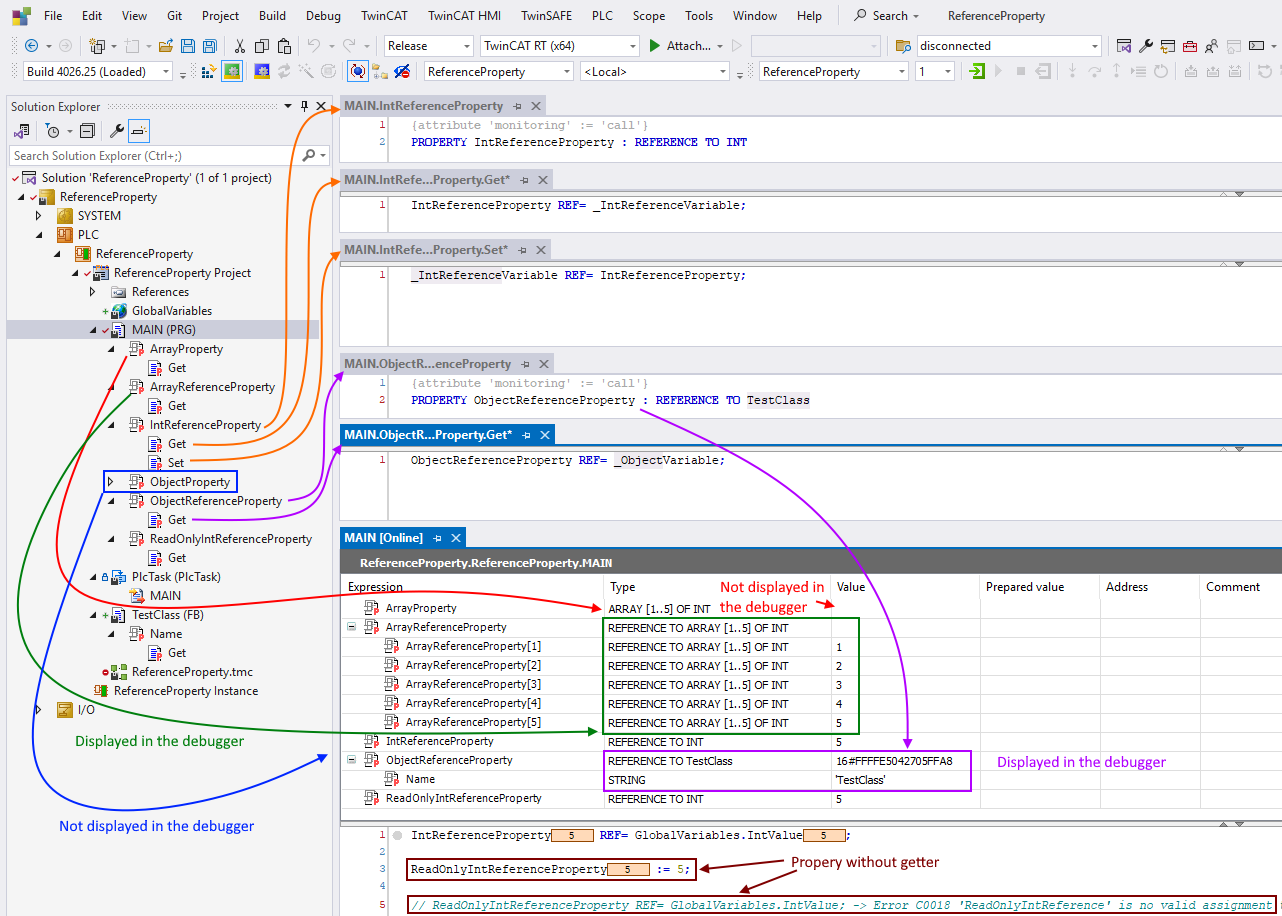
Task: Expand the I/O tree node
Action: [39, 710]
